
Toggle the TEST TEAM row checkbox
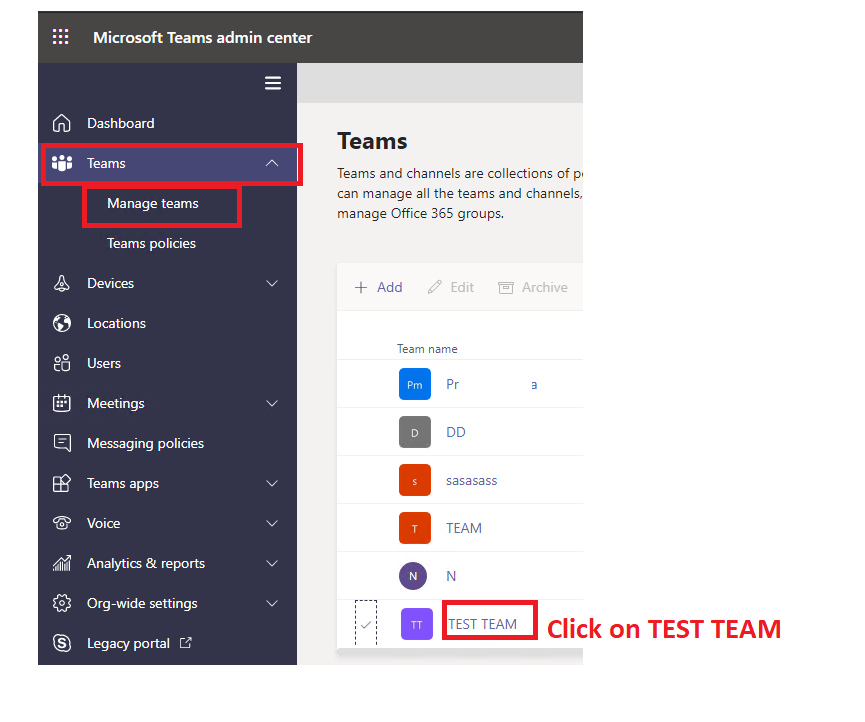366,623
